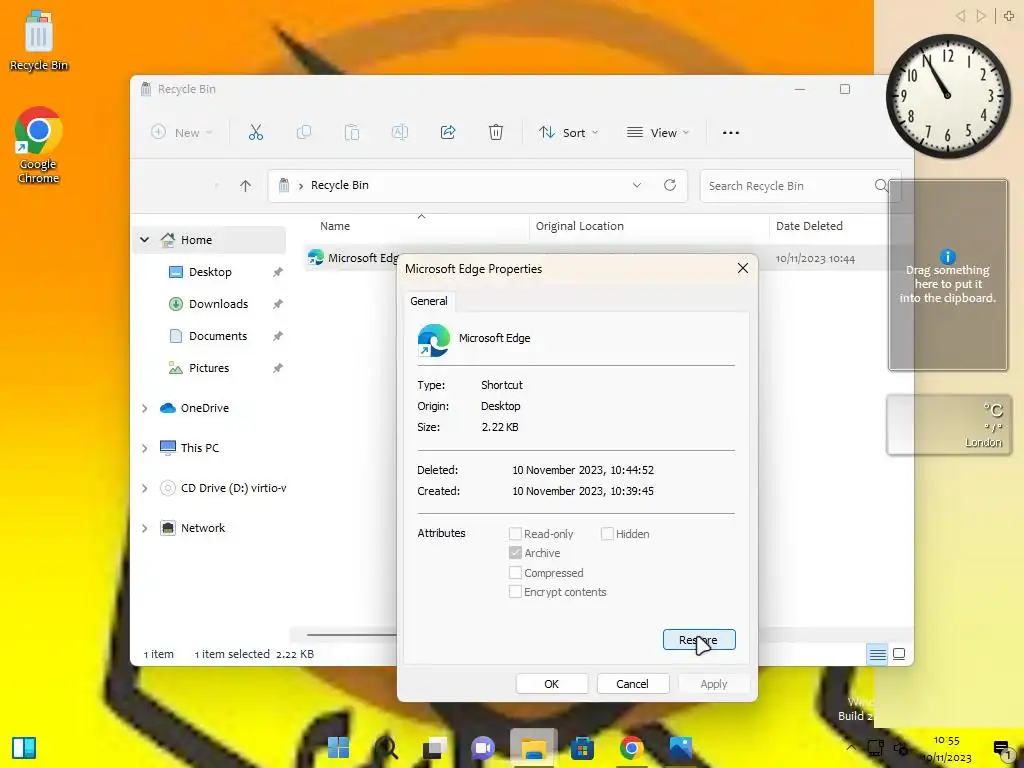This screenshot has height=768, width=1024.
Task: Open the Sort dropdown menu
Action: (x=568, y=133)
